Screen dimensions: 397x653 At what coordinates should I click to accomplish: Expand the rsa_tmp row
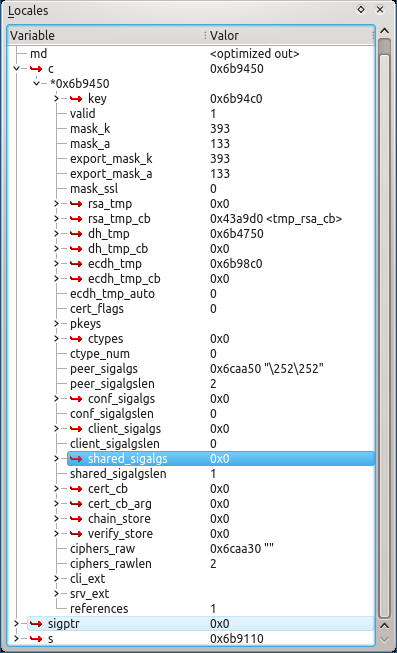click(56, 204)
